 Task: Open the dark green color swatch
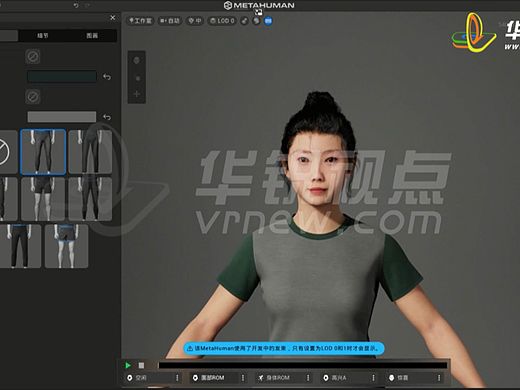(62, 77)
